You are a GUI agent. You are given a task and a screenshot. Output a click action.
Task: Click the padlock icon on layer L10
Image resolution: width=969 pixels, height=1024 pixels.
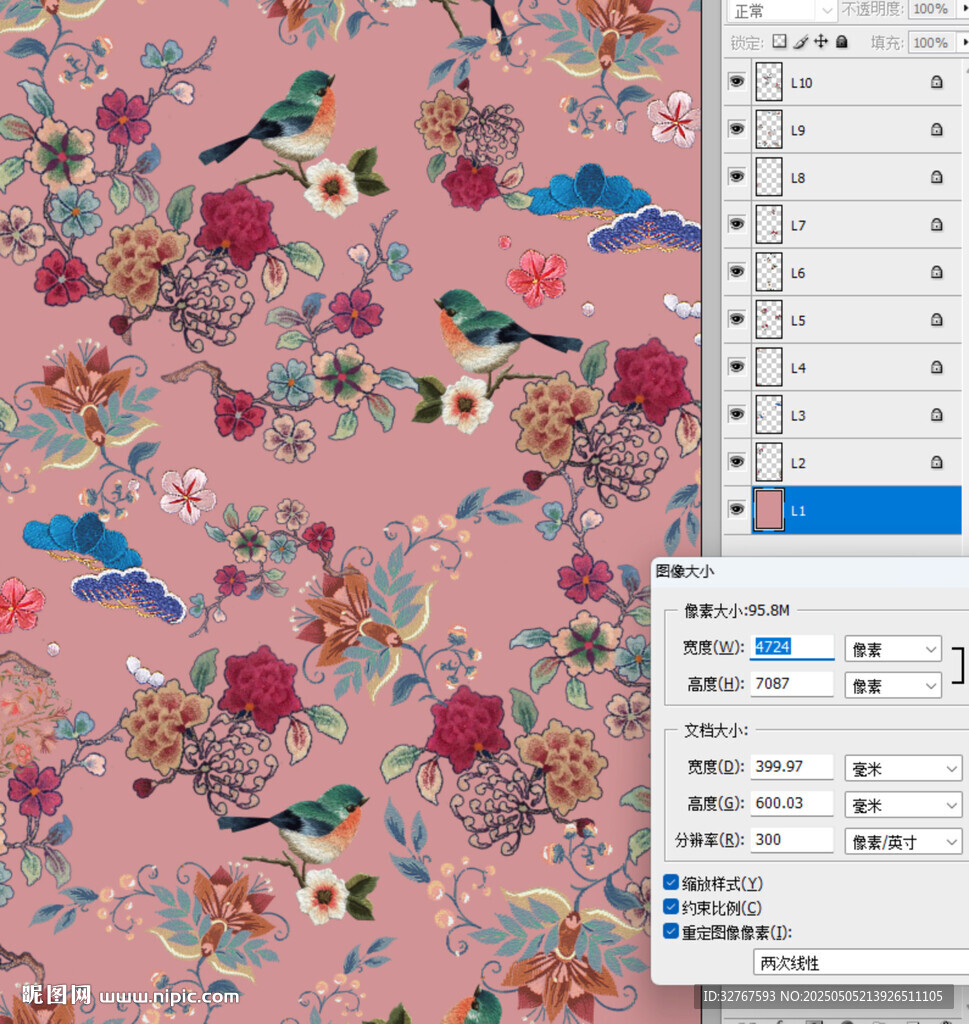click(x=936, y=83)
